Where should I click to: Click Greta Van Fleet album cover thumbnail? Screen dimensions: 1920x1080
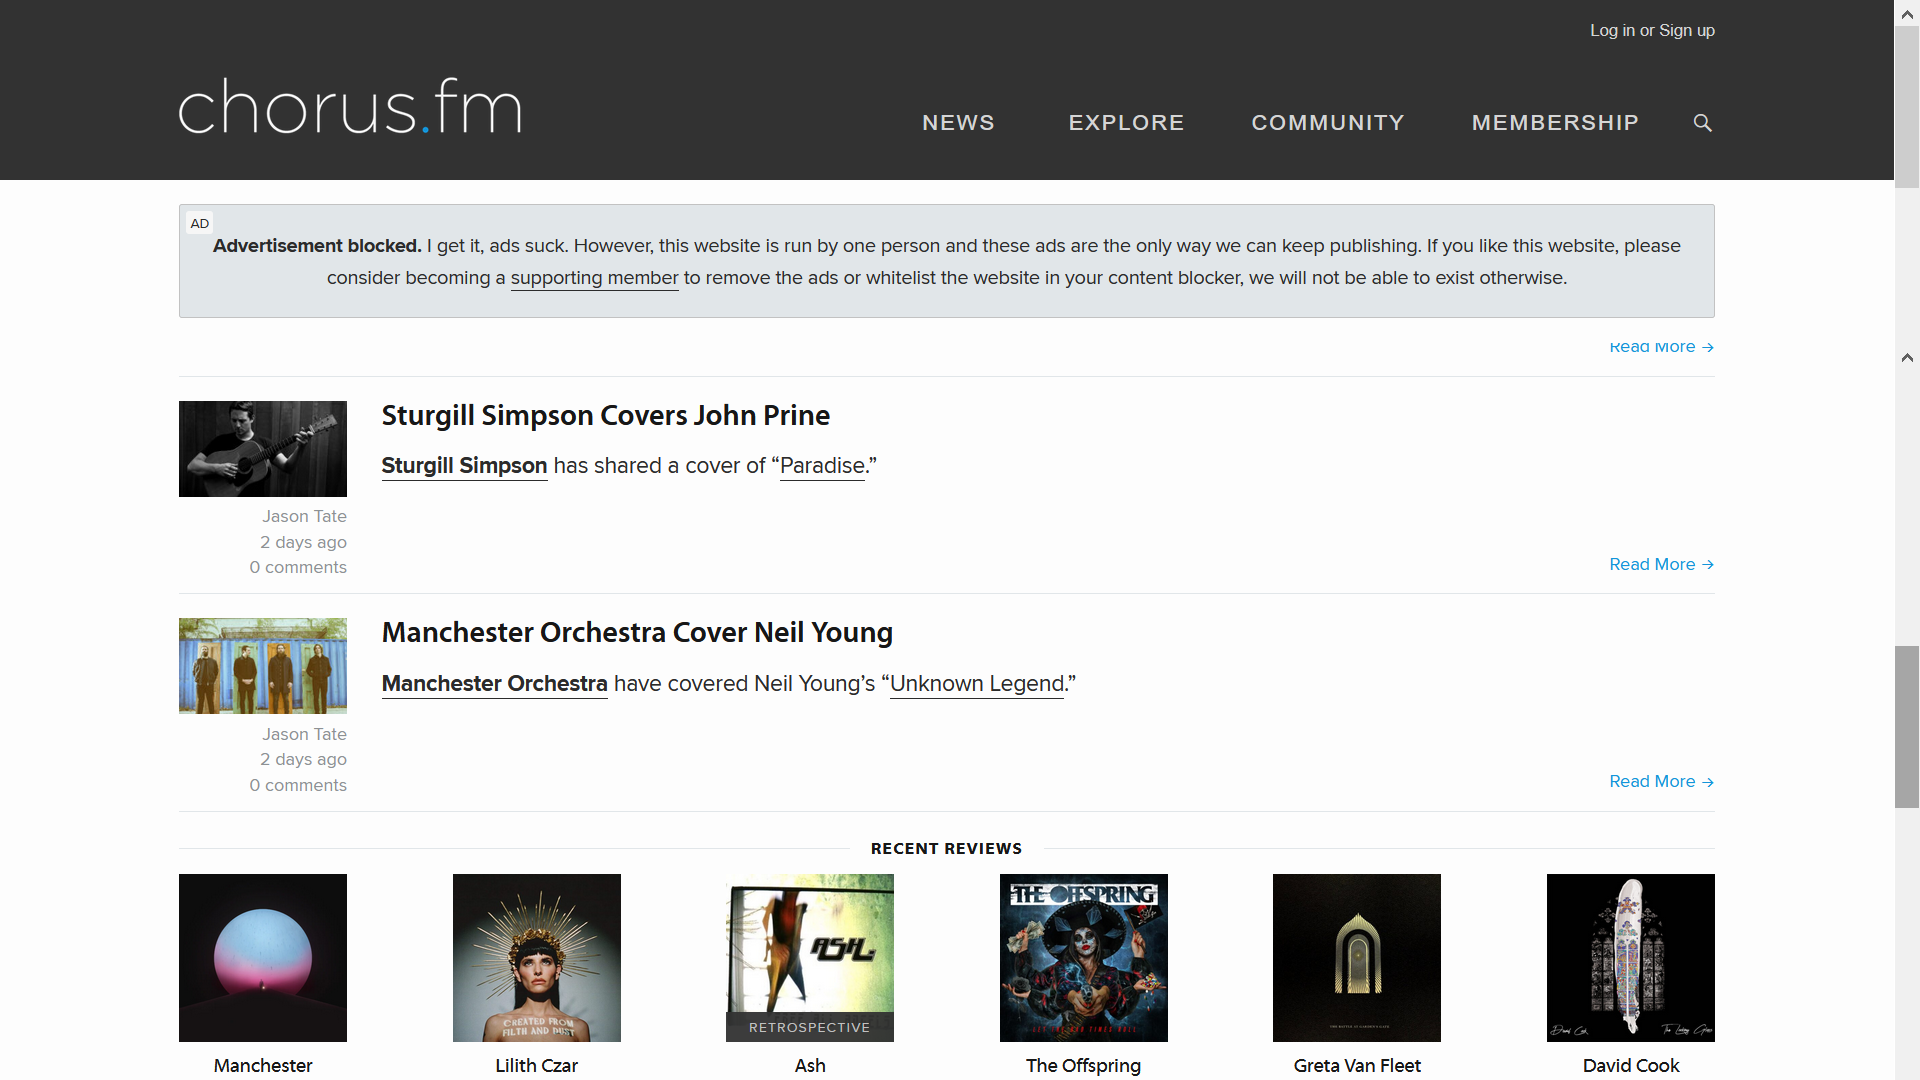point(1356,957)
